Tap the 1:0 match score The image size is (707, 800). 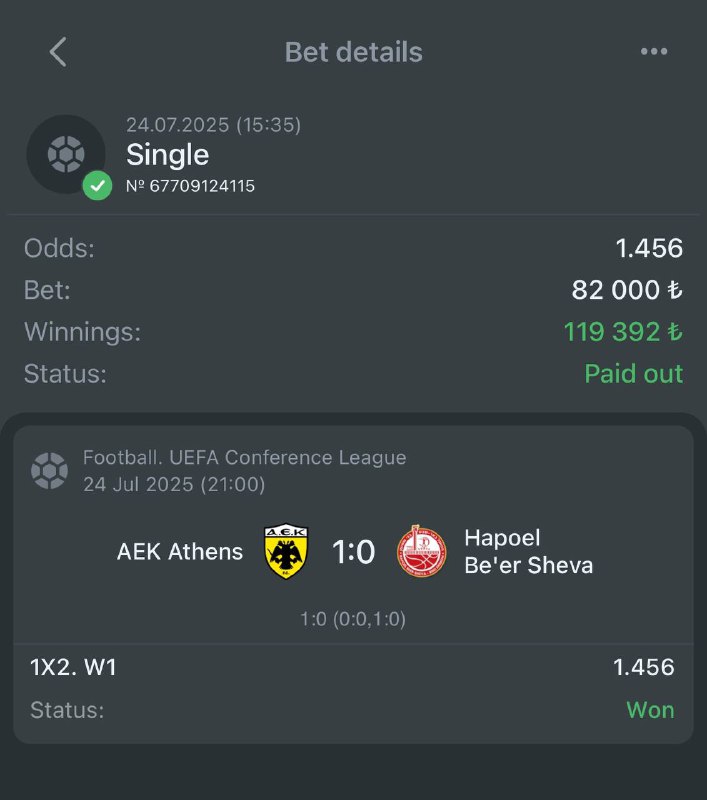(354, 552)
